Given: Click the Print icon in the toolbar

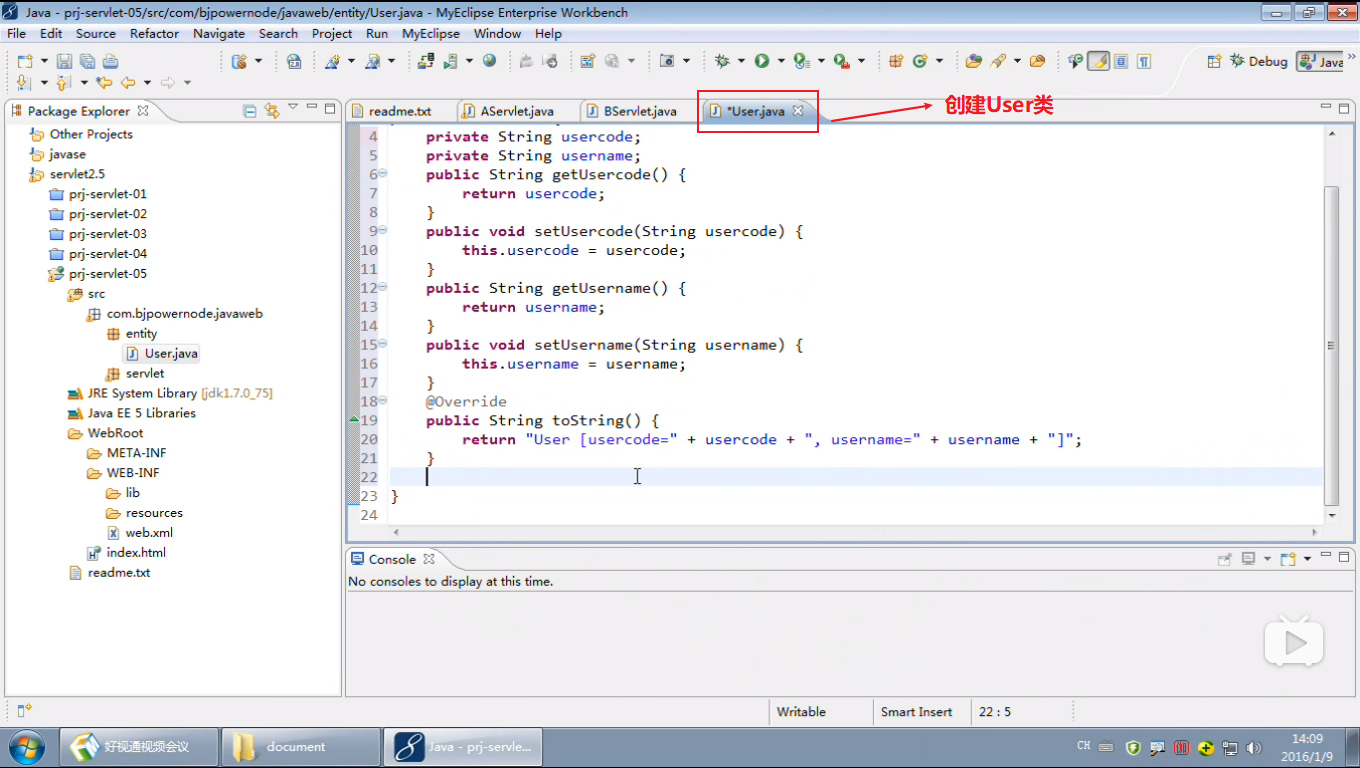Looking at the screenshot, I should pos(110,61).
